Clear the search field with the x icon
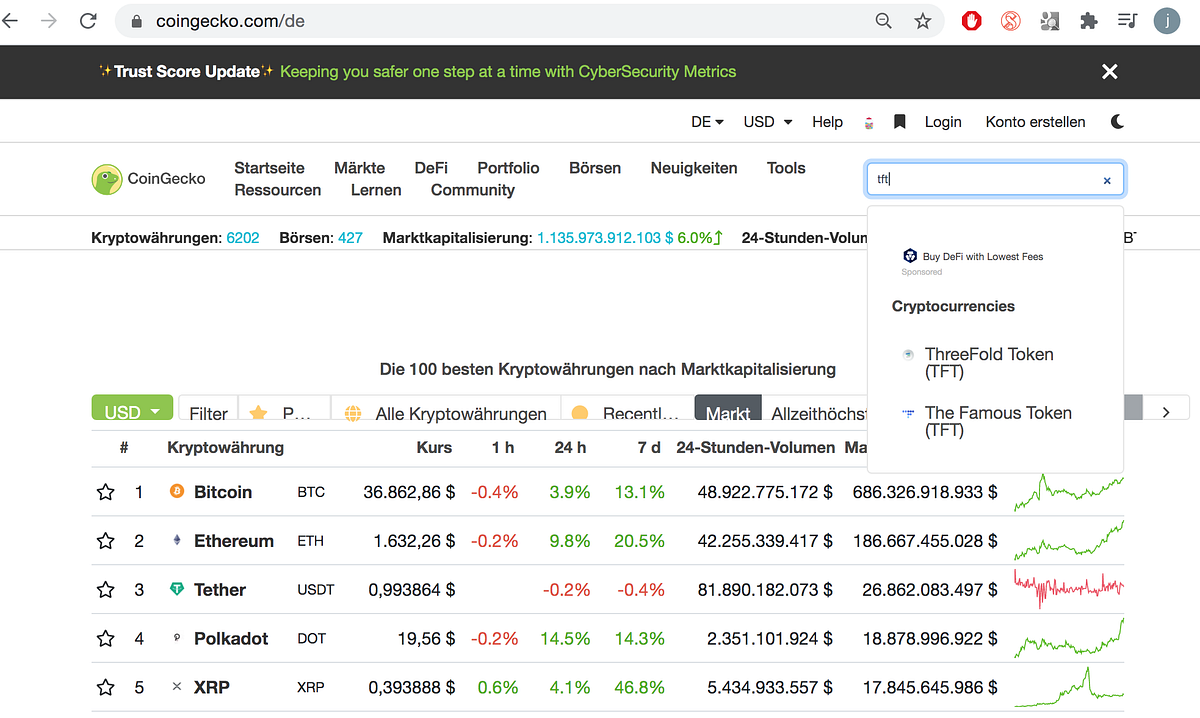 (x=1107, y=181)
